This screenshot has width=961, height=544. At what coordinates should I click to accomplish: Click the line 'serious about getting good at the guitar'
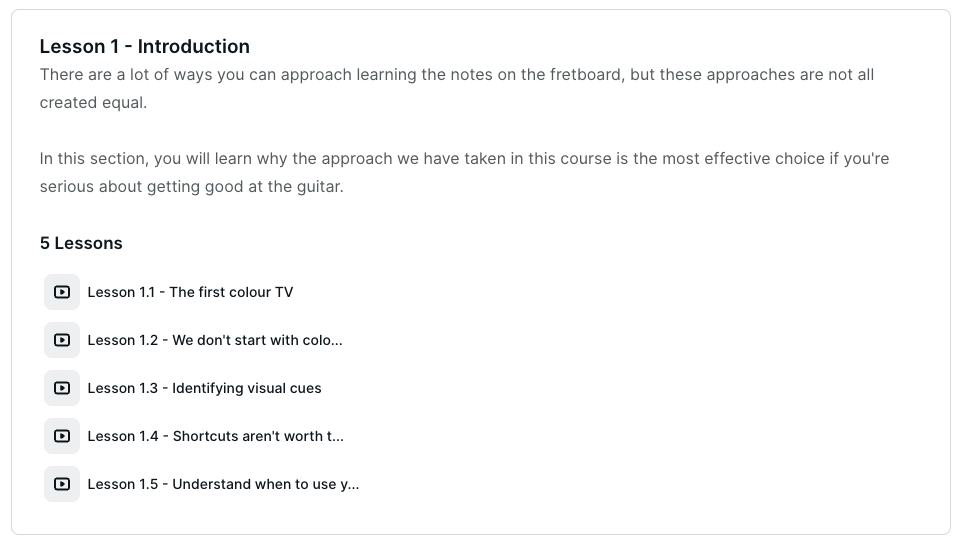coord(191,187)
